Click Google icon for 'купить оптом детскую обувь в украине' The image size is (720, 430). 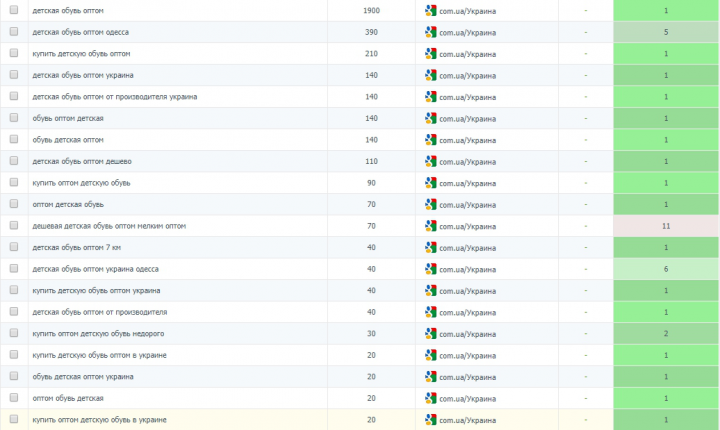point(430,420)
